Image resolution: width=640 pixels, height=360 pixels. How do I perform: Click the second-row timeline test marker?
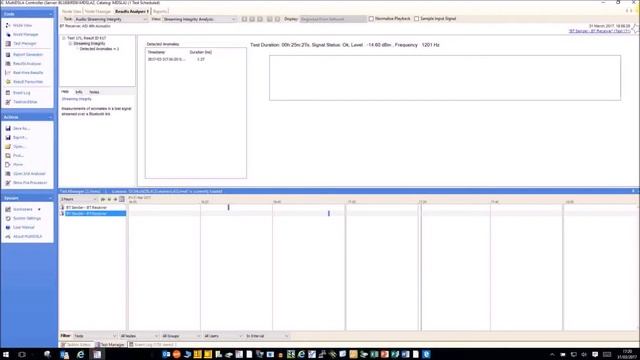click(x=329, y=213)
